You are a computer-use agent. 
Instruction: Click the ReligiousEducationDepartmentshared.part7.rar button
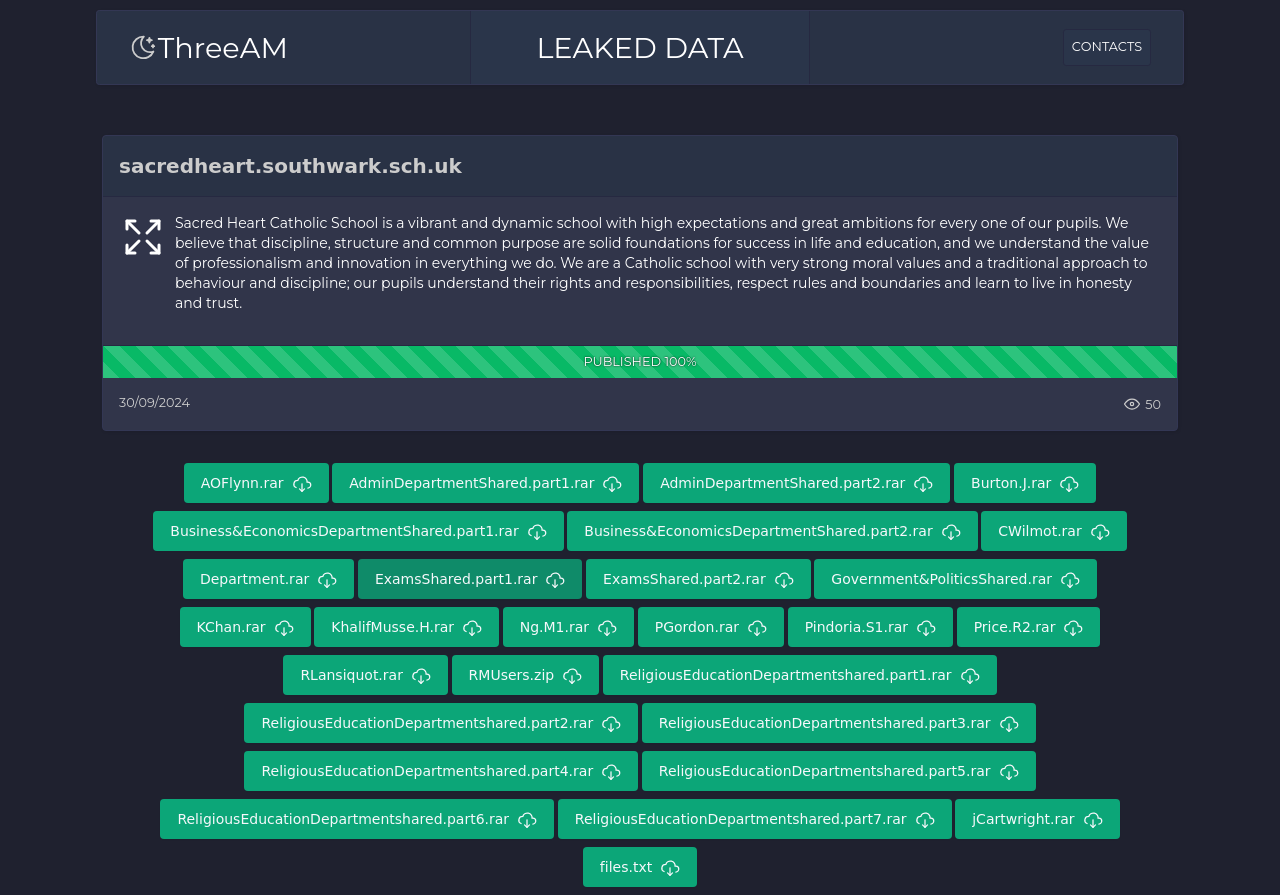755,819
